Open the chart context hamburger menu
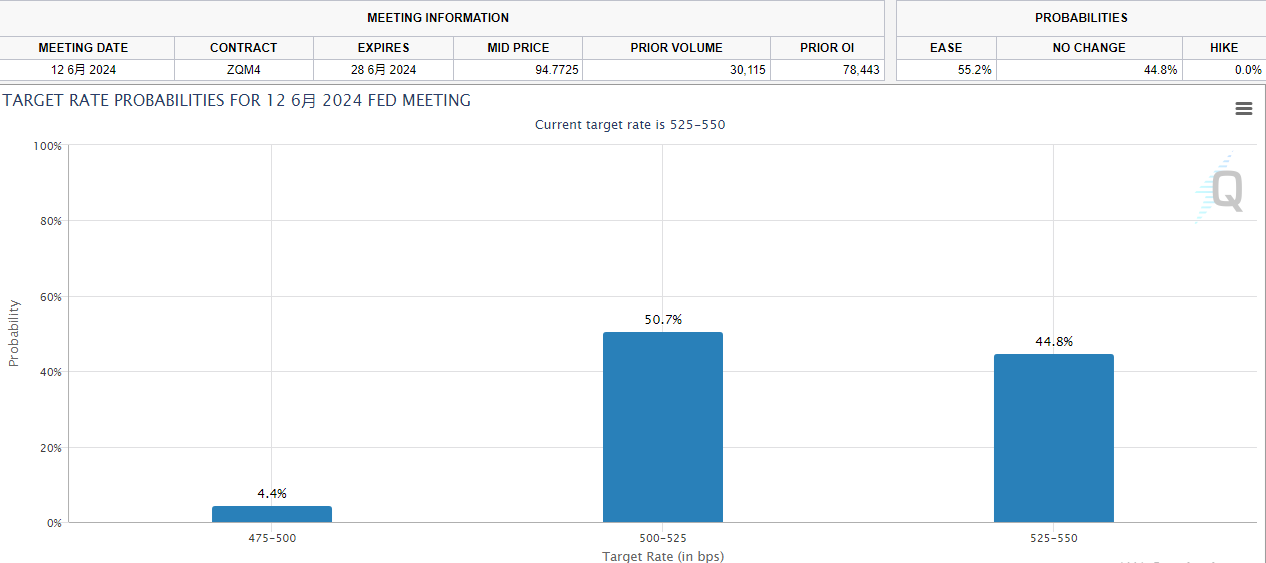 click(x=1244, y=109)
